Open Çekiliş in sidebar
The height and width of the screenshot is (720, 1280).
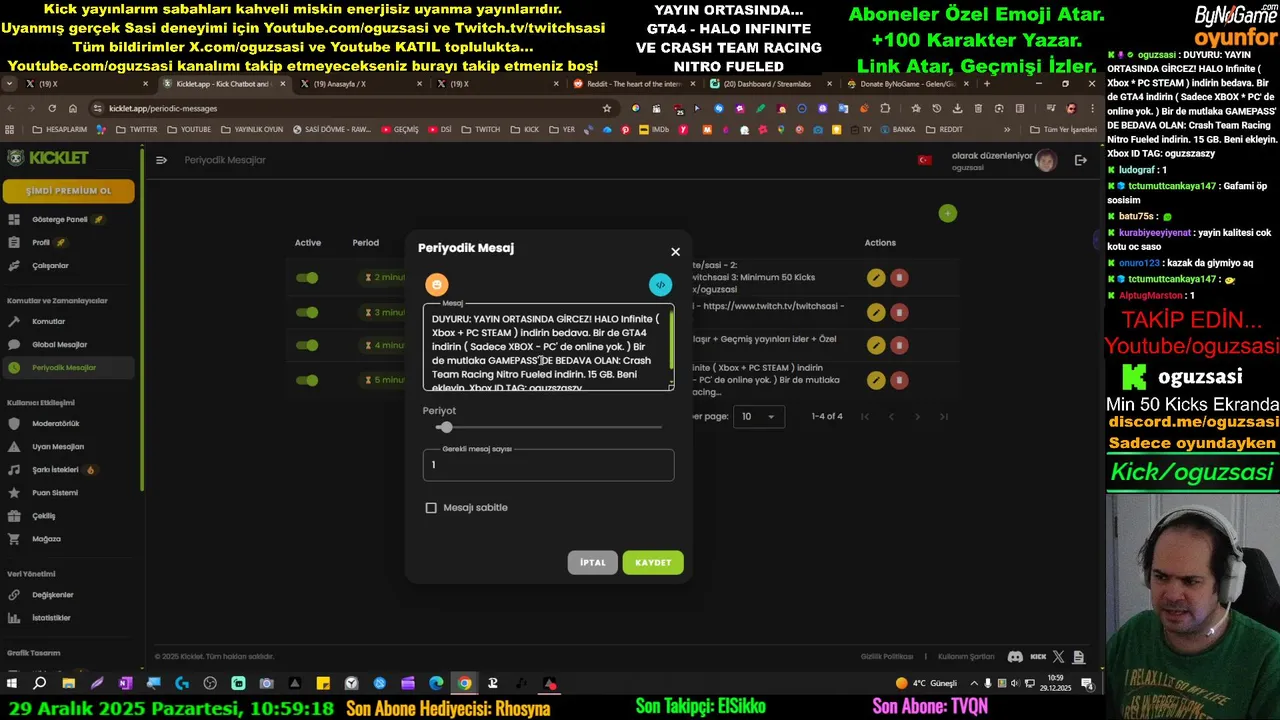(68, 516)
